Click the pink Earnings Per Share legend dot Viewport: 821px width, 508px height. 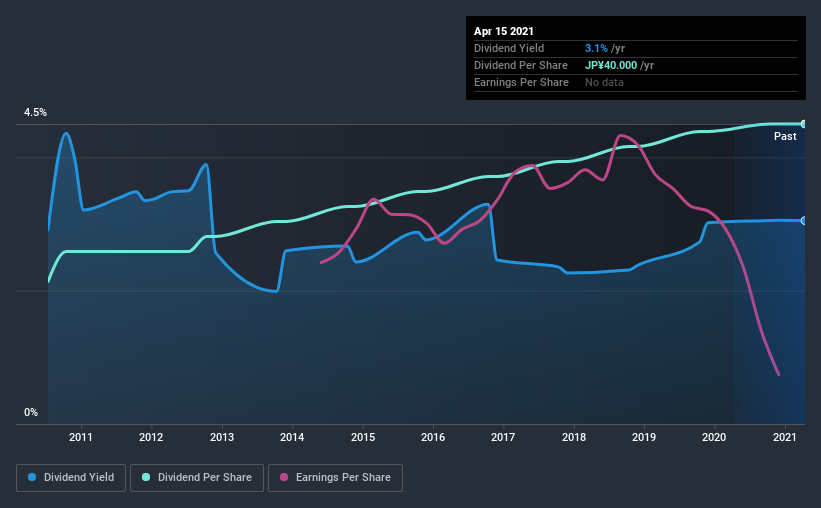pyautogui.click(x=284, y=477)
